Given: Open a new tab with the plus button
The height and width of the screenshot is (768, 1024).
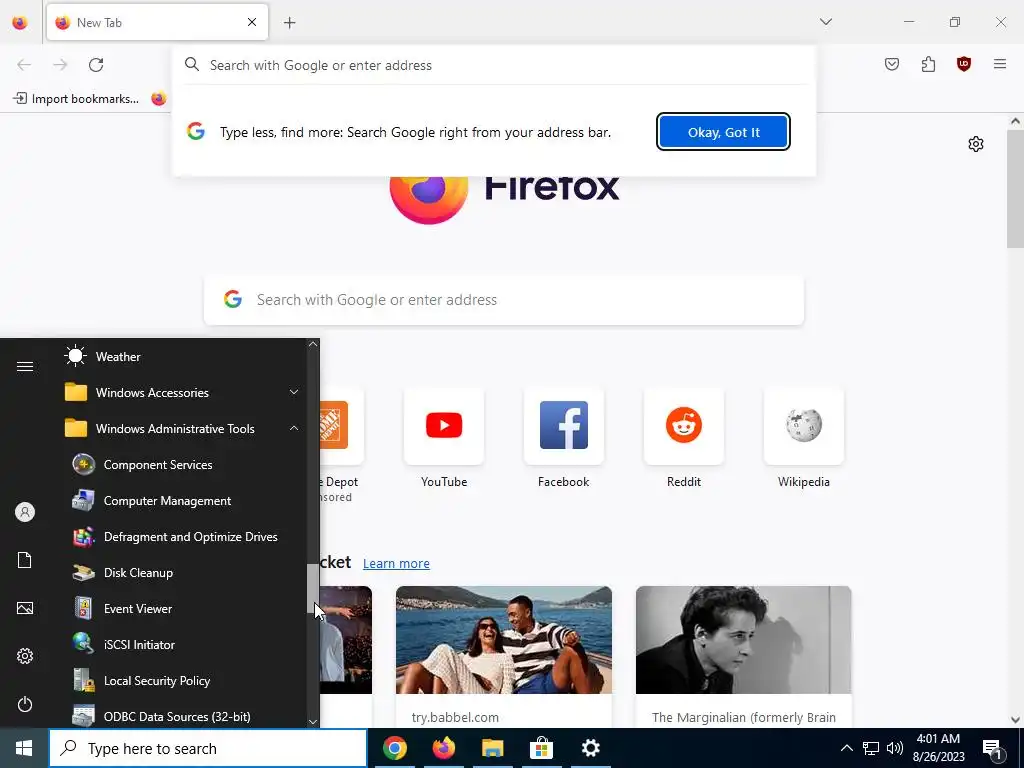Looking at the screenshot, I should click(x=289, y=23).
